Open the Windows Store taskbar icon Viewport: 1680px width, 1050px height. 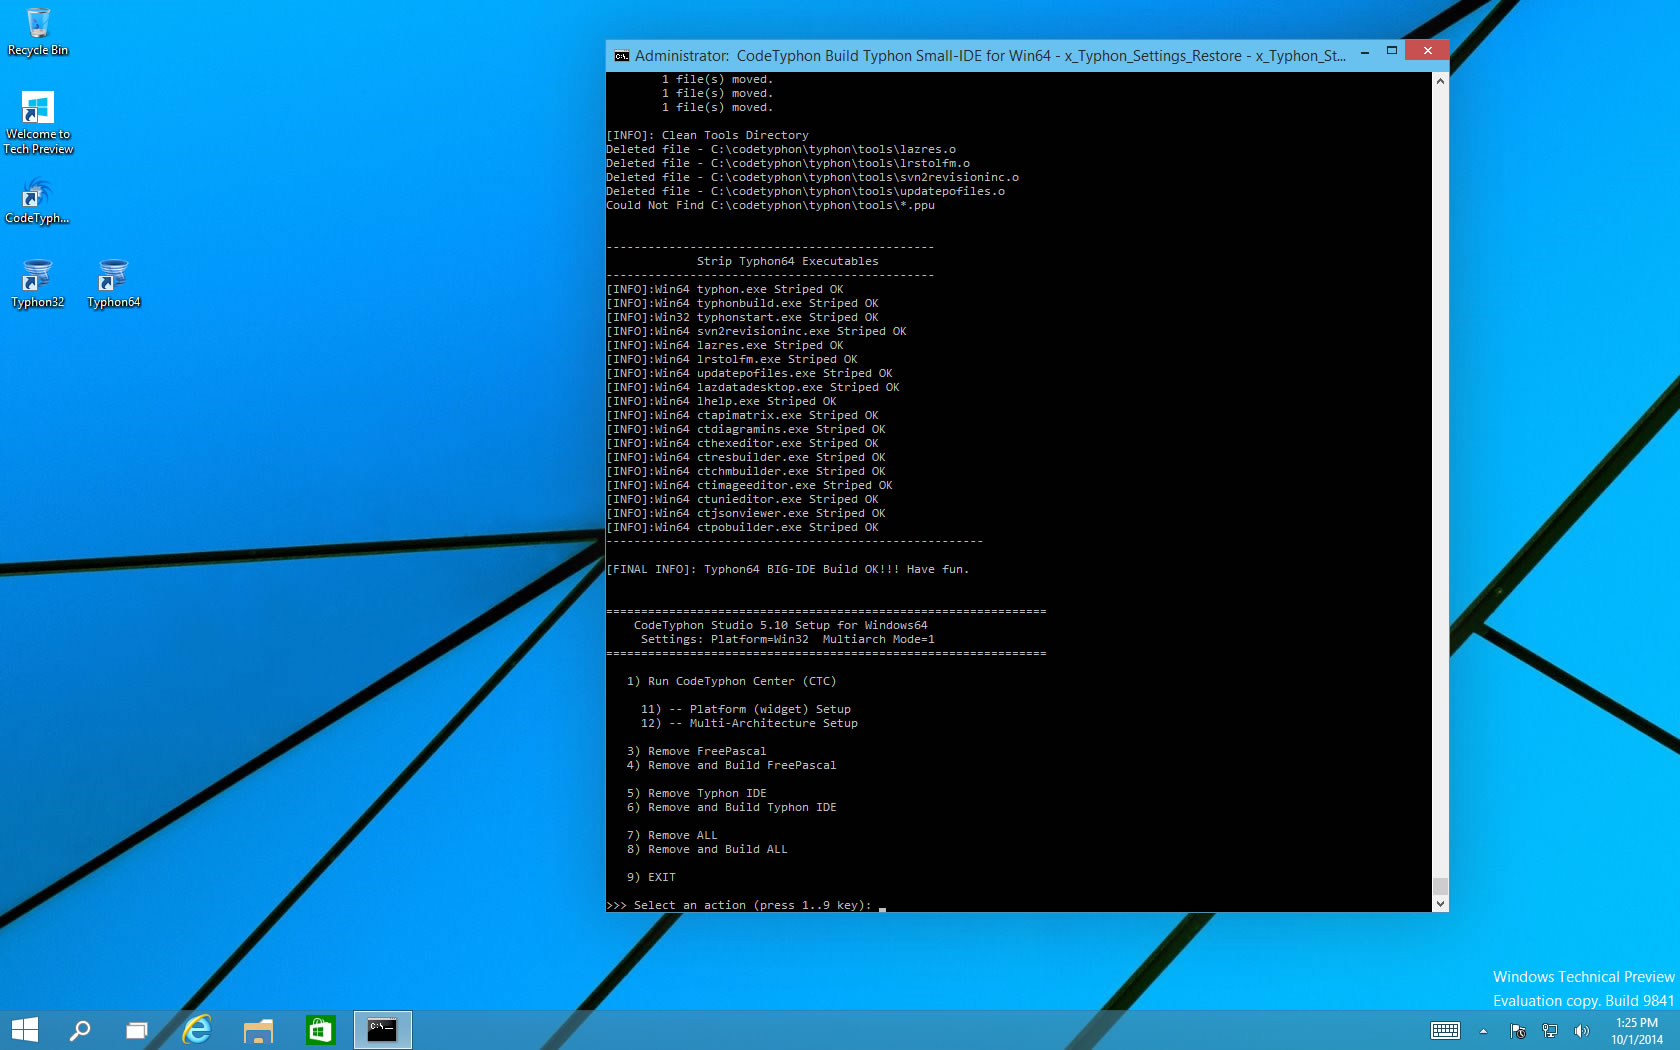point(320,1030)
